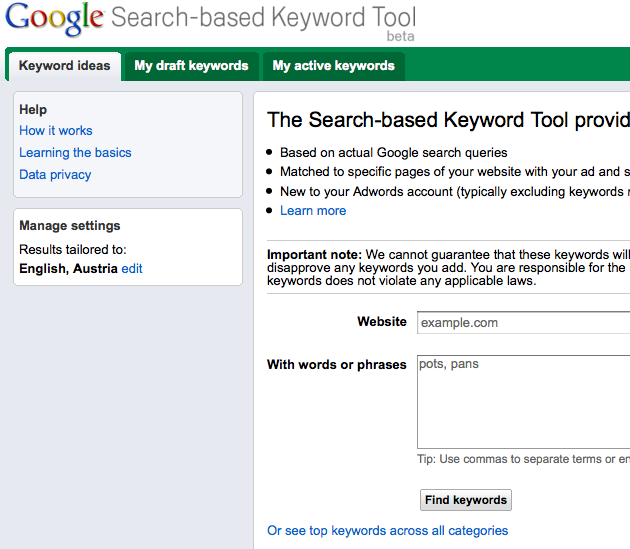The height and width of the screenshot is (549, 630).
Task: Click the 'Website' field label
Action: [x=382, y=322]
